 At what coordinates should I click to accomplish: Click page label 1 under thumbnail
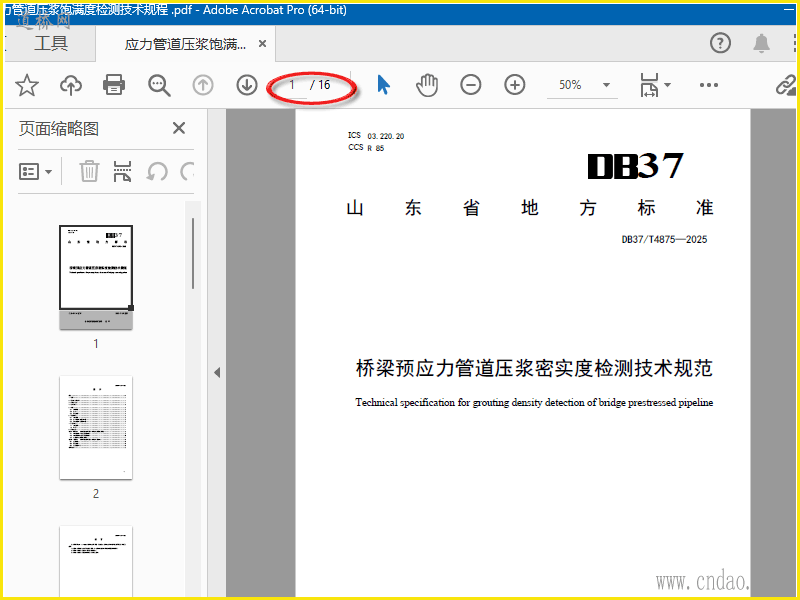coord(96,344)
